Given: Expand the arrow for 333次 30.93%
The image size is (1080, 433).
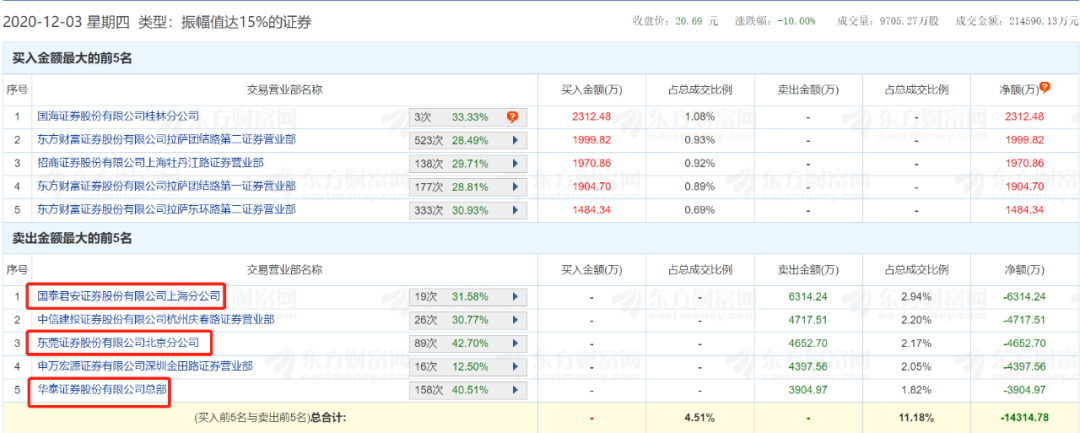Looking at the screenshot, I should pyautogui.click(x=514, y=210).
